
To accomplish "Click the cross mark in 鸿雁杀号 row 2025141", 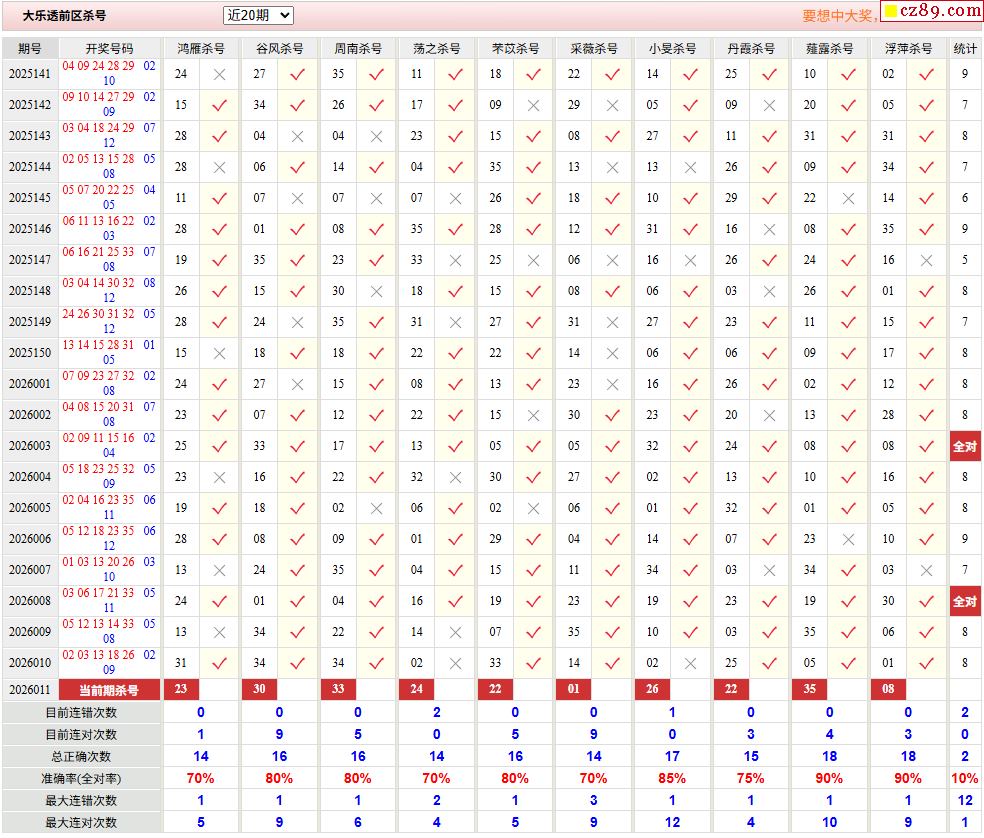I will pos(219,74).
